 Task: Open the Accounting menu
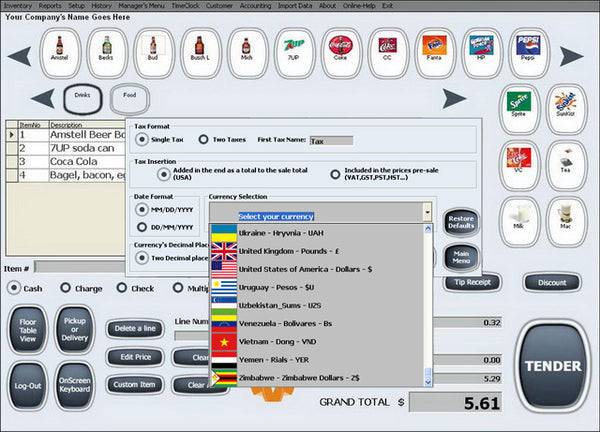coord(255,6)
